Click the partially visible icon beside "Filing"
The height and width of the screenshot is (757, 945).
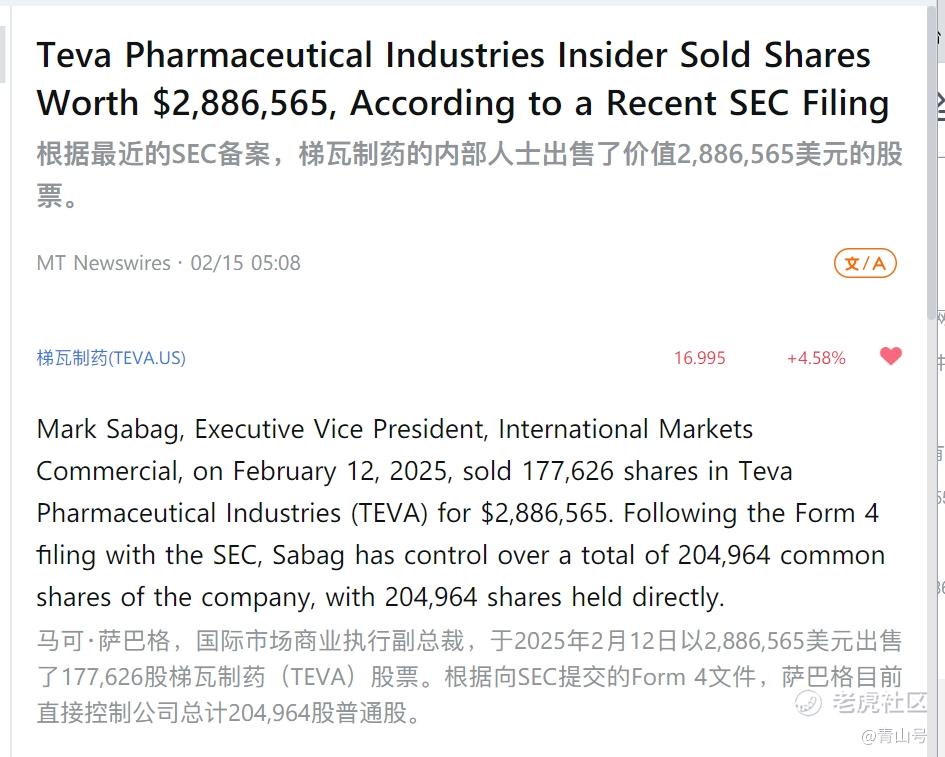[939, 107]
